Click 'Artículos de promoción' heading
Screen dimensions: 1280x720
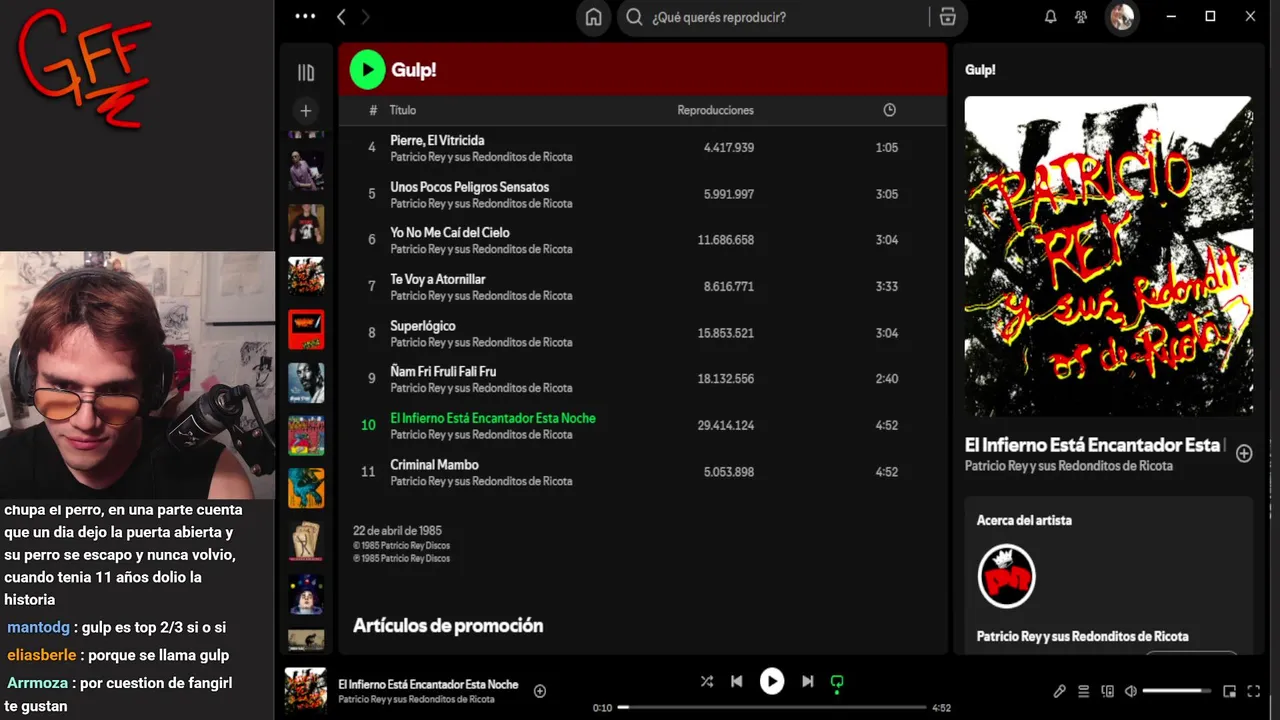tap(448, 626)
